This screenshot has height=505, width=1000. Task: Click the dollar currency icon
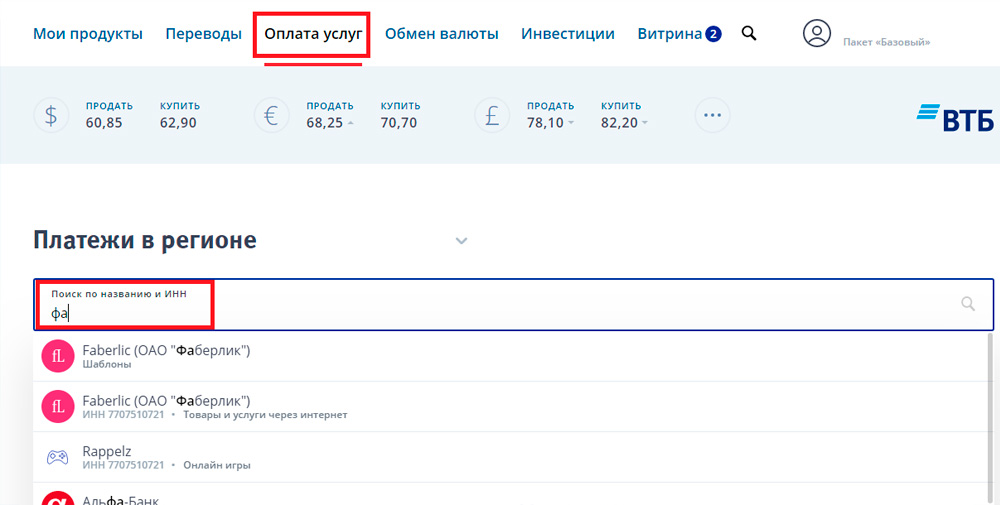point(51,115)
